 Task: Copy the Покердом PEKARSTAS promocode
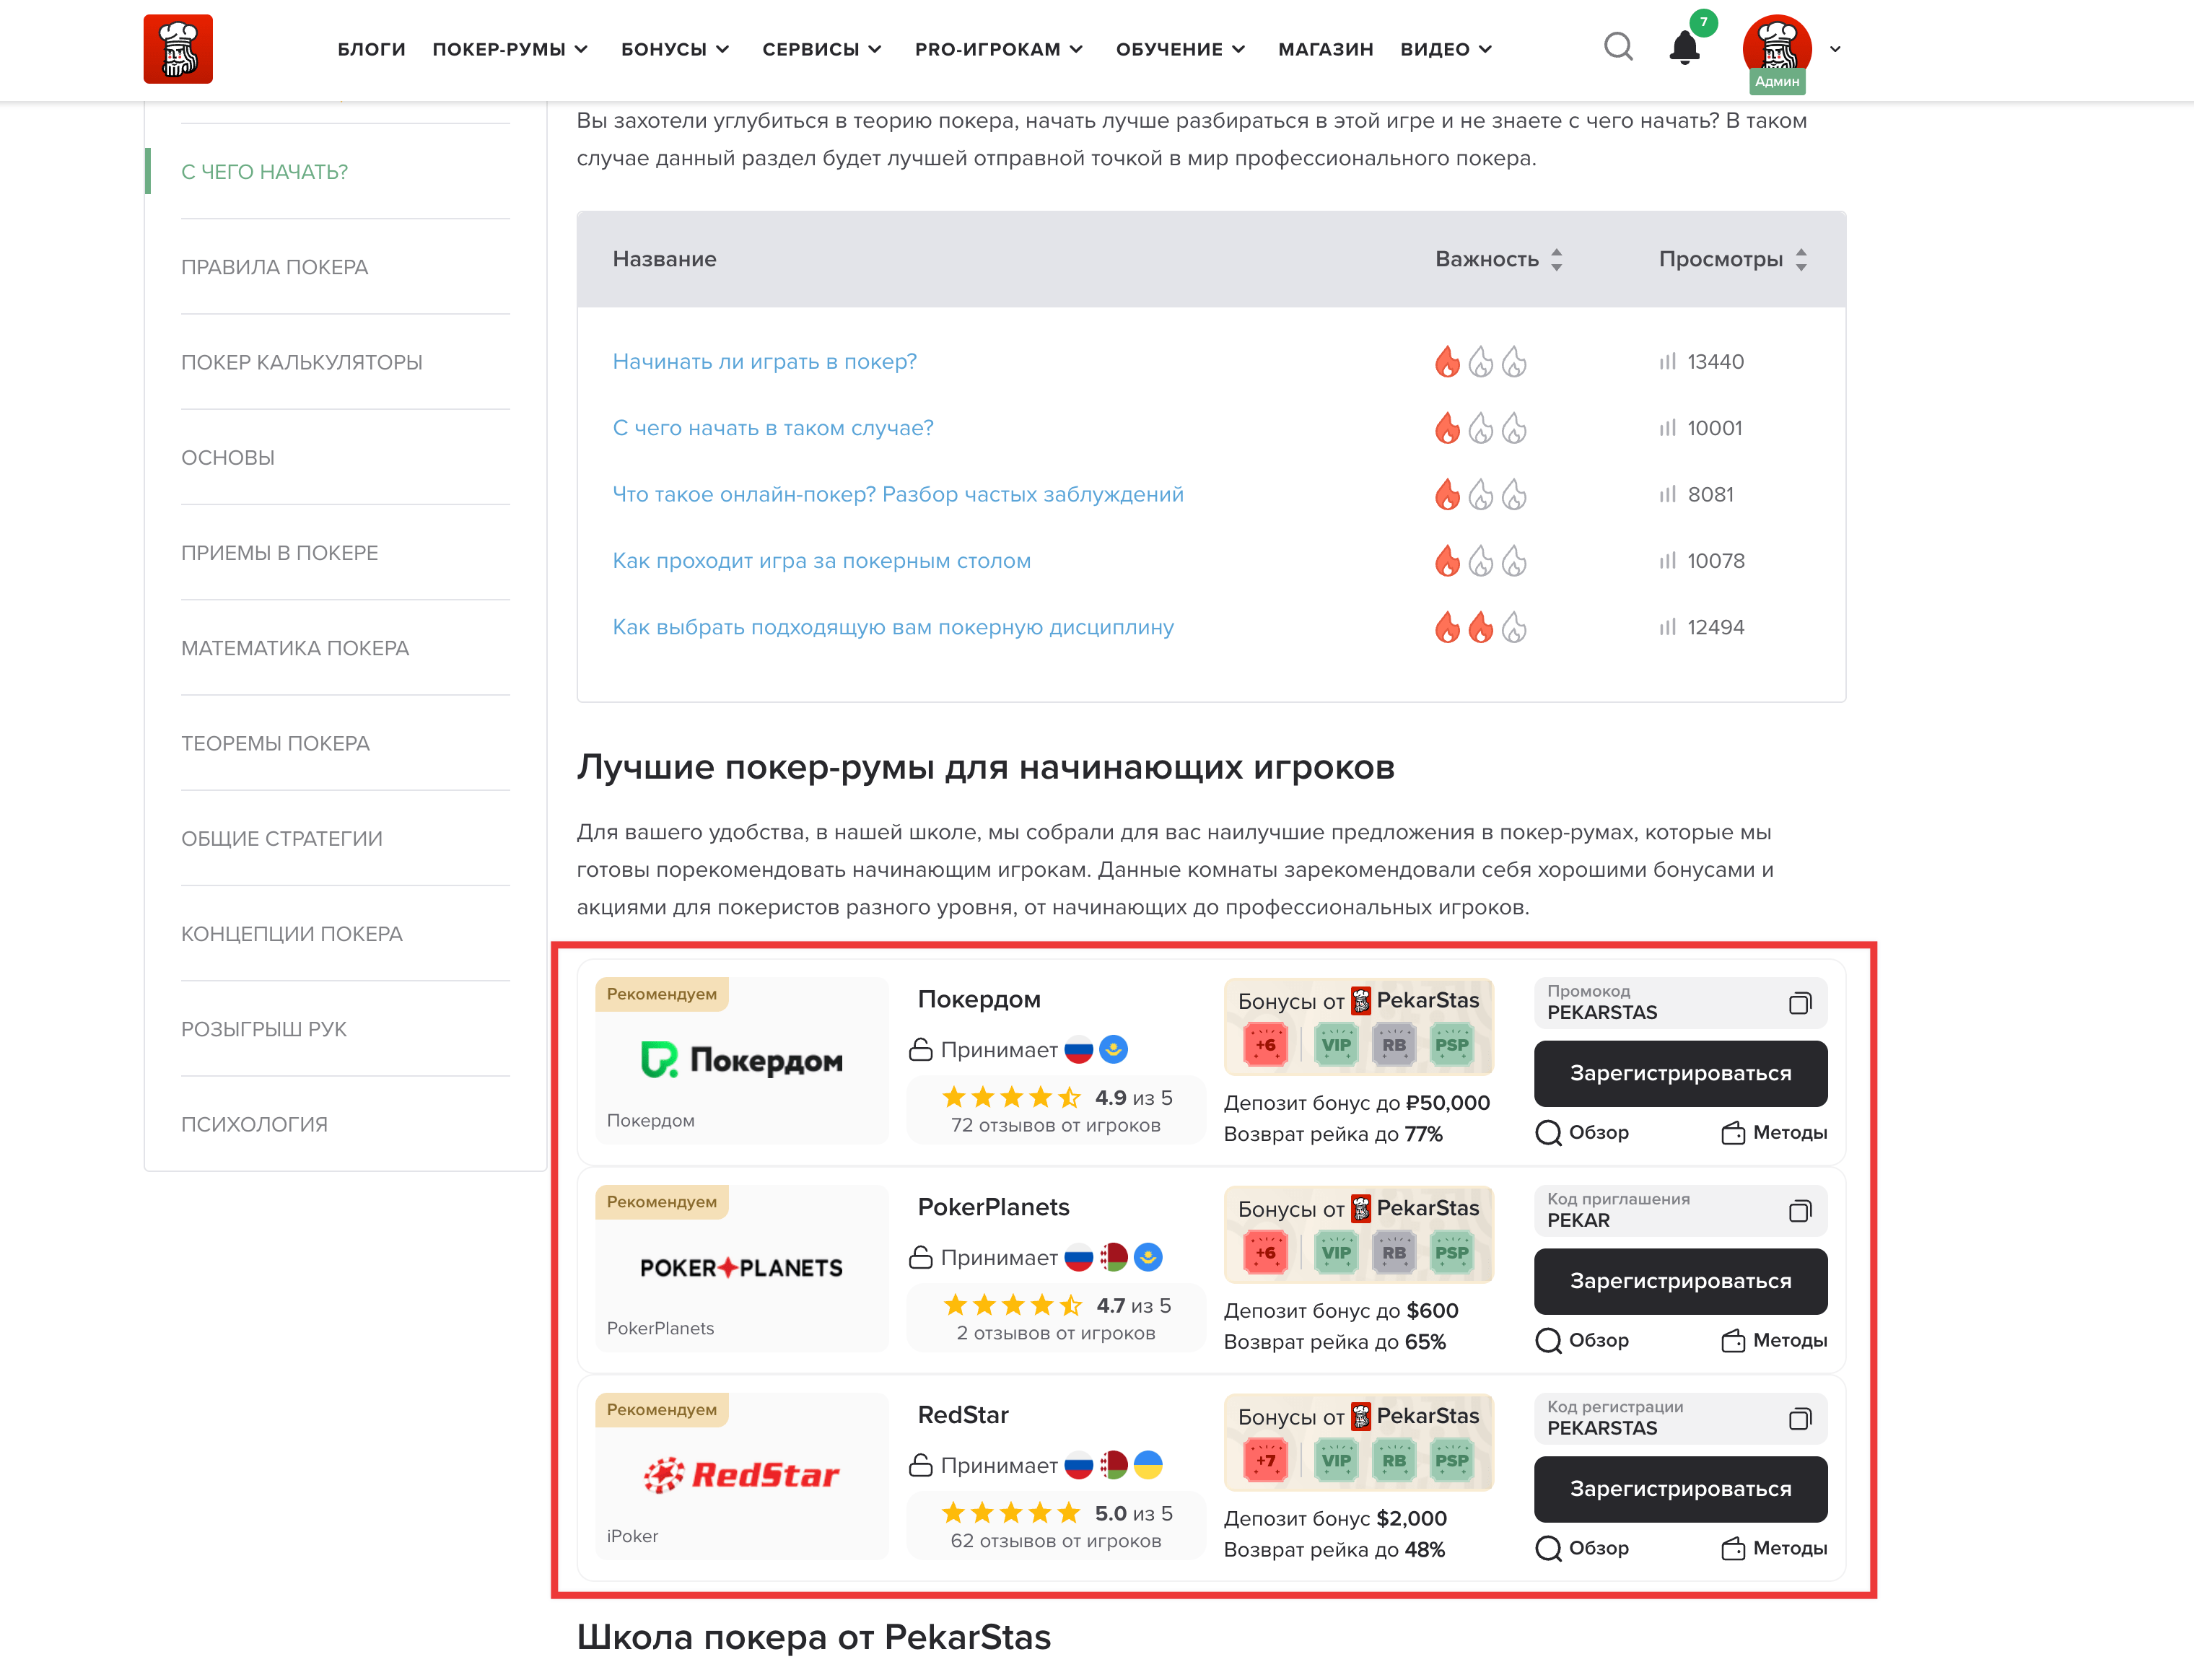click(x=1799, y=1003)
